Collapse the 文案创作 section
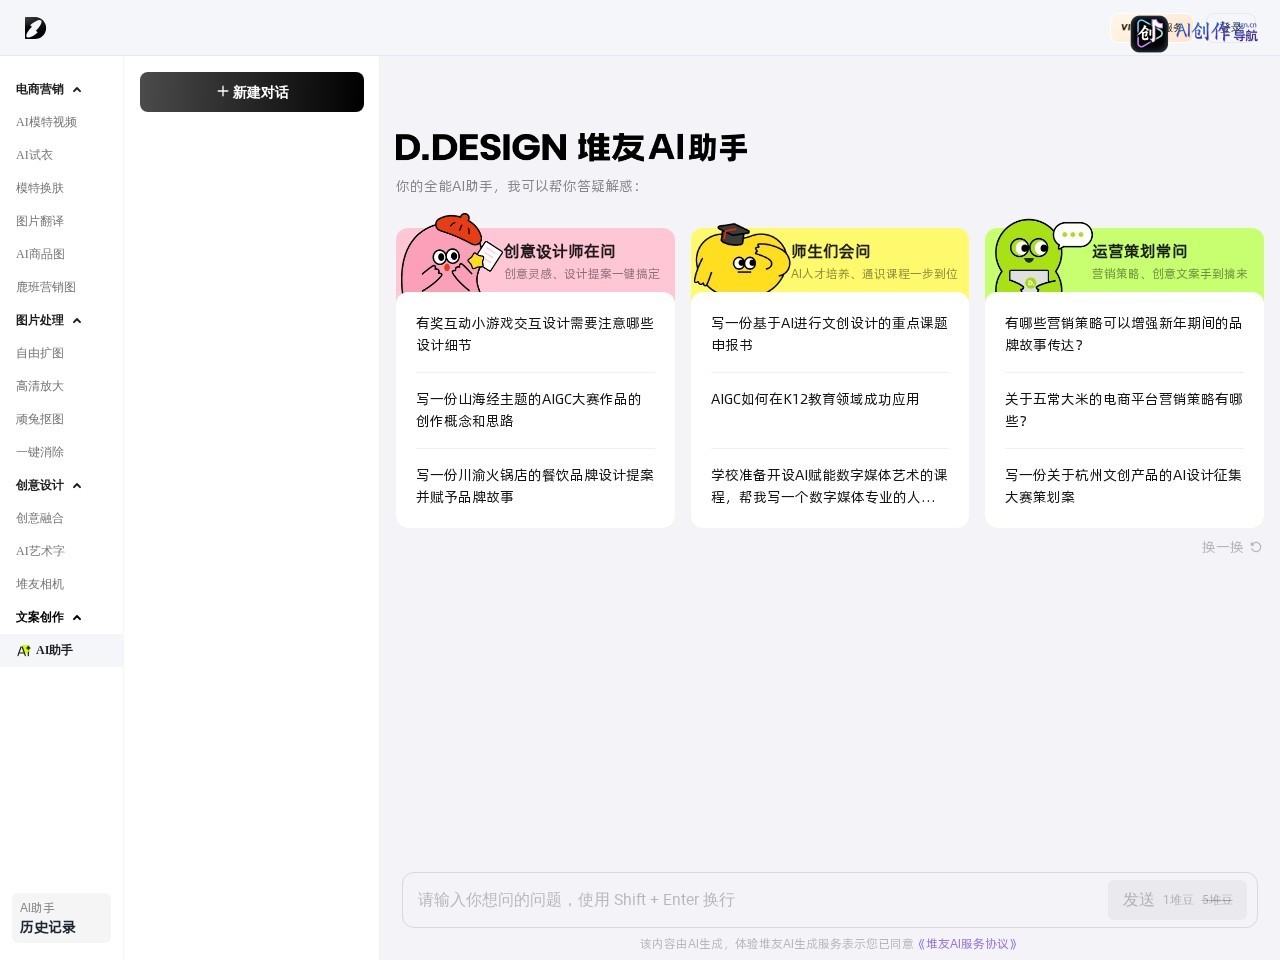This screenshot has width=1280, height=960. pos(77,618)
